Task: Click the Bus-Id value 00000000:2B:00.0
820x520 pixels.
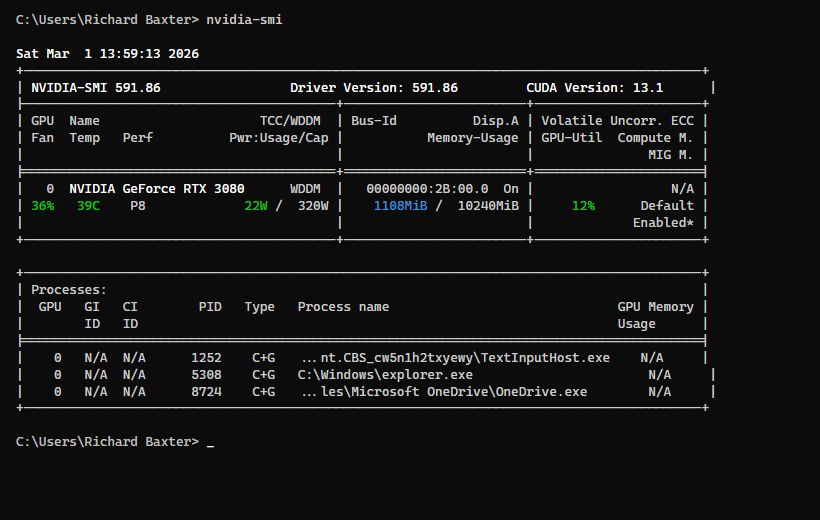Action: point(427,189)
